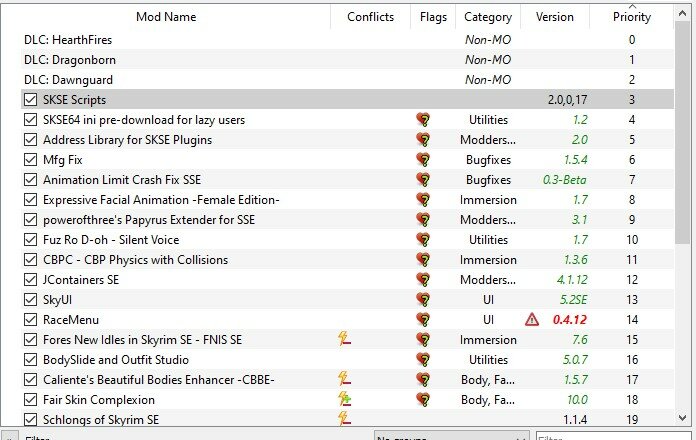Toggle SKSE64 ini pre-download checkbox
The image size is (696, 440).
(30, 120)
